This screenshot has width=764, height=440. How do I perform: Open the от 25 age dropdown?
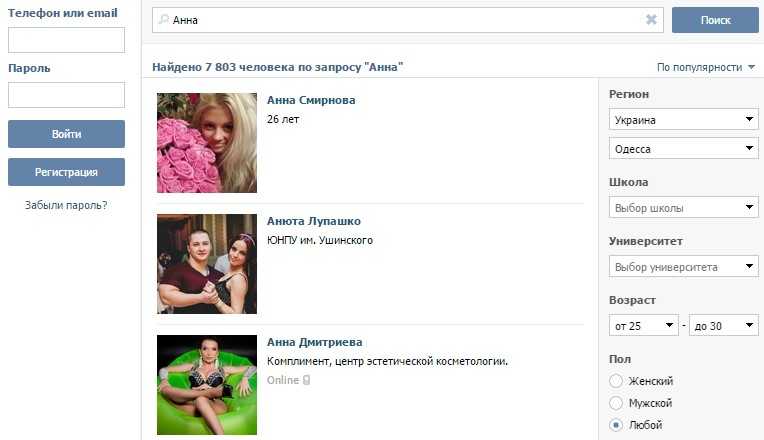(644, 325)
